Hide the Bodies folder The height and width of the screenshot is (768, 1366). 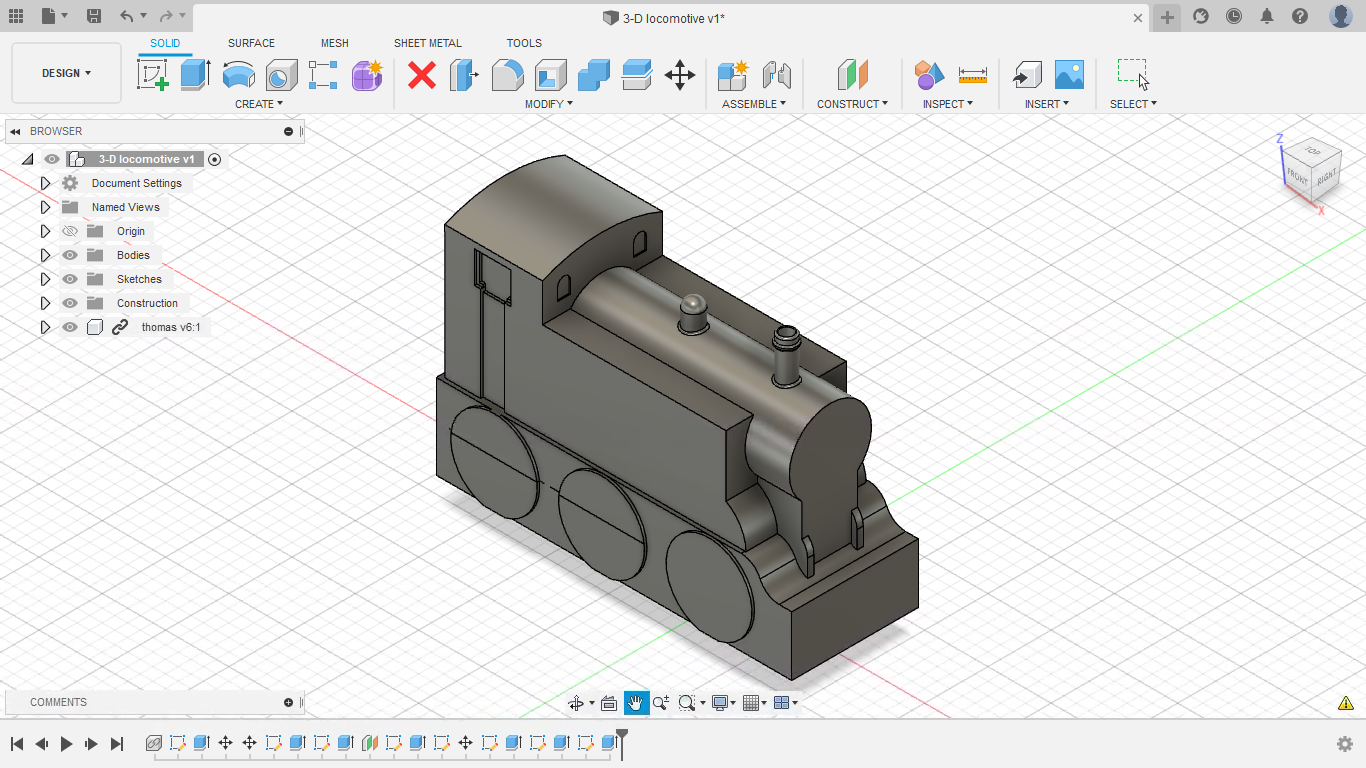70,255
